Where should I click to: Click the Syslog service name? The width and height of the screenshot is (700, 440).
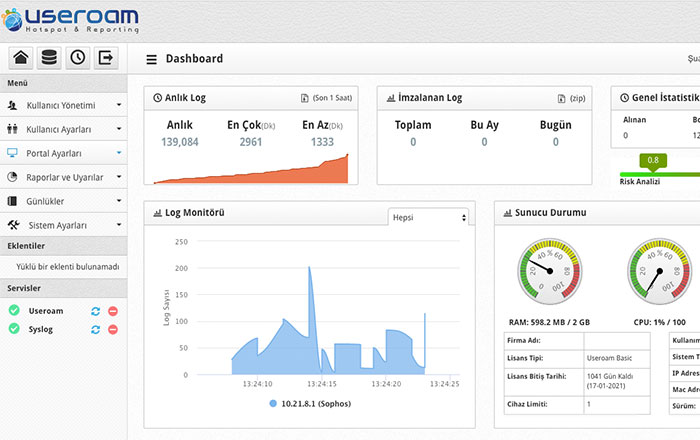tap(41, 329)
